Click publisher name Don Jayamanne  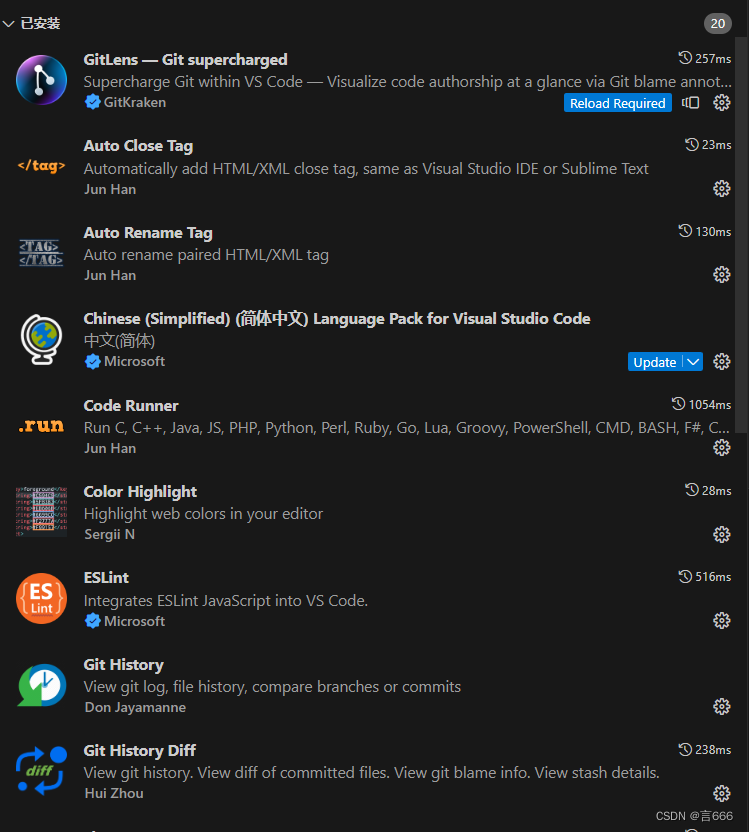click(x=135, y=707)
